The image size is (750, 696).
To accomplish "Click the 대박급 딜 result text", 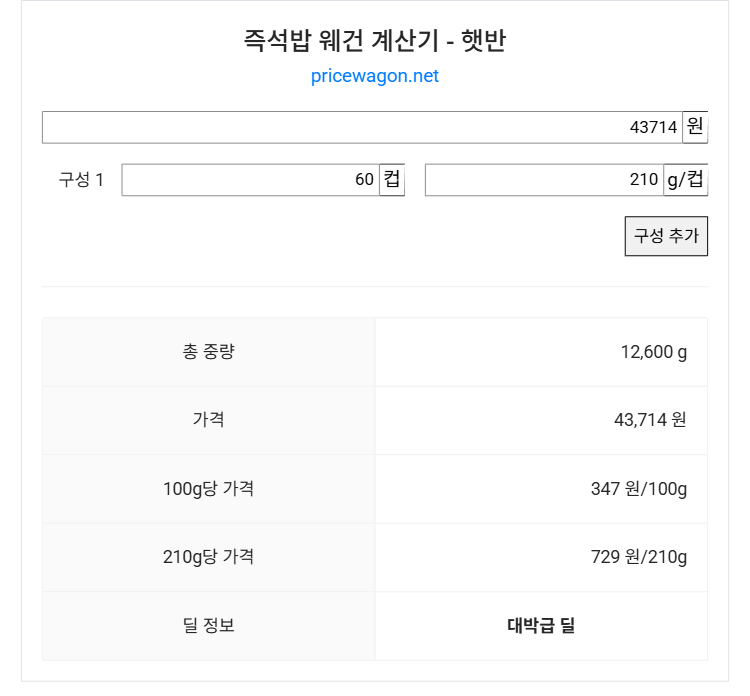I will click(541, 626).
